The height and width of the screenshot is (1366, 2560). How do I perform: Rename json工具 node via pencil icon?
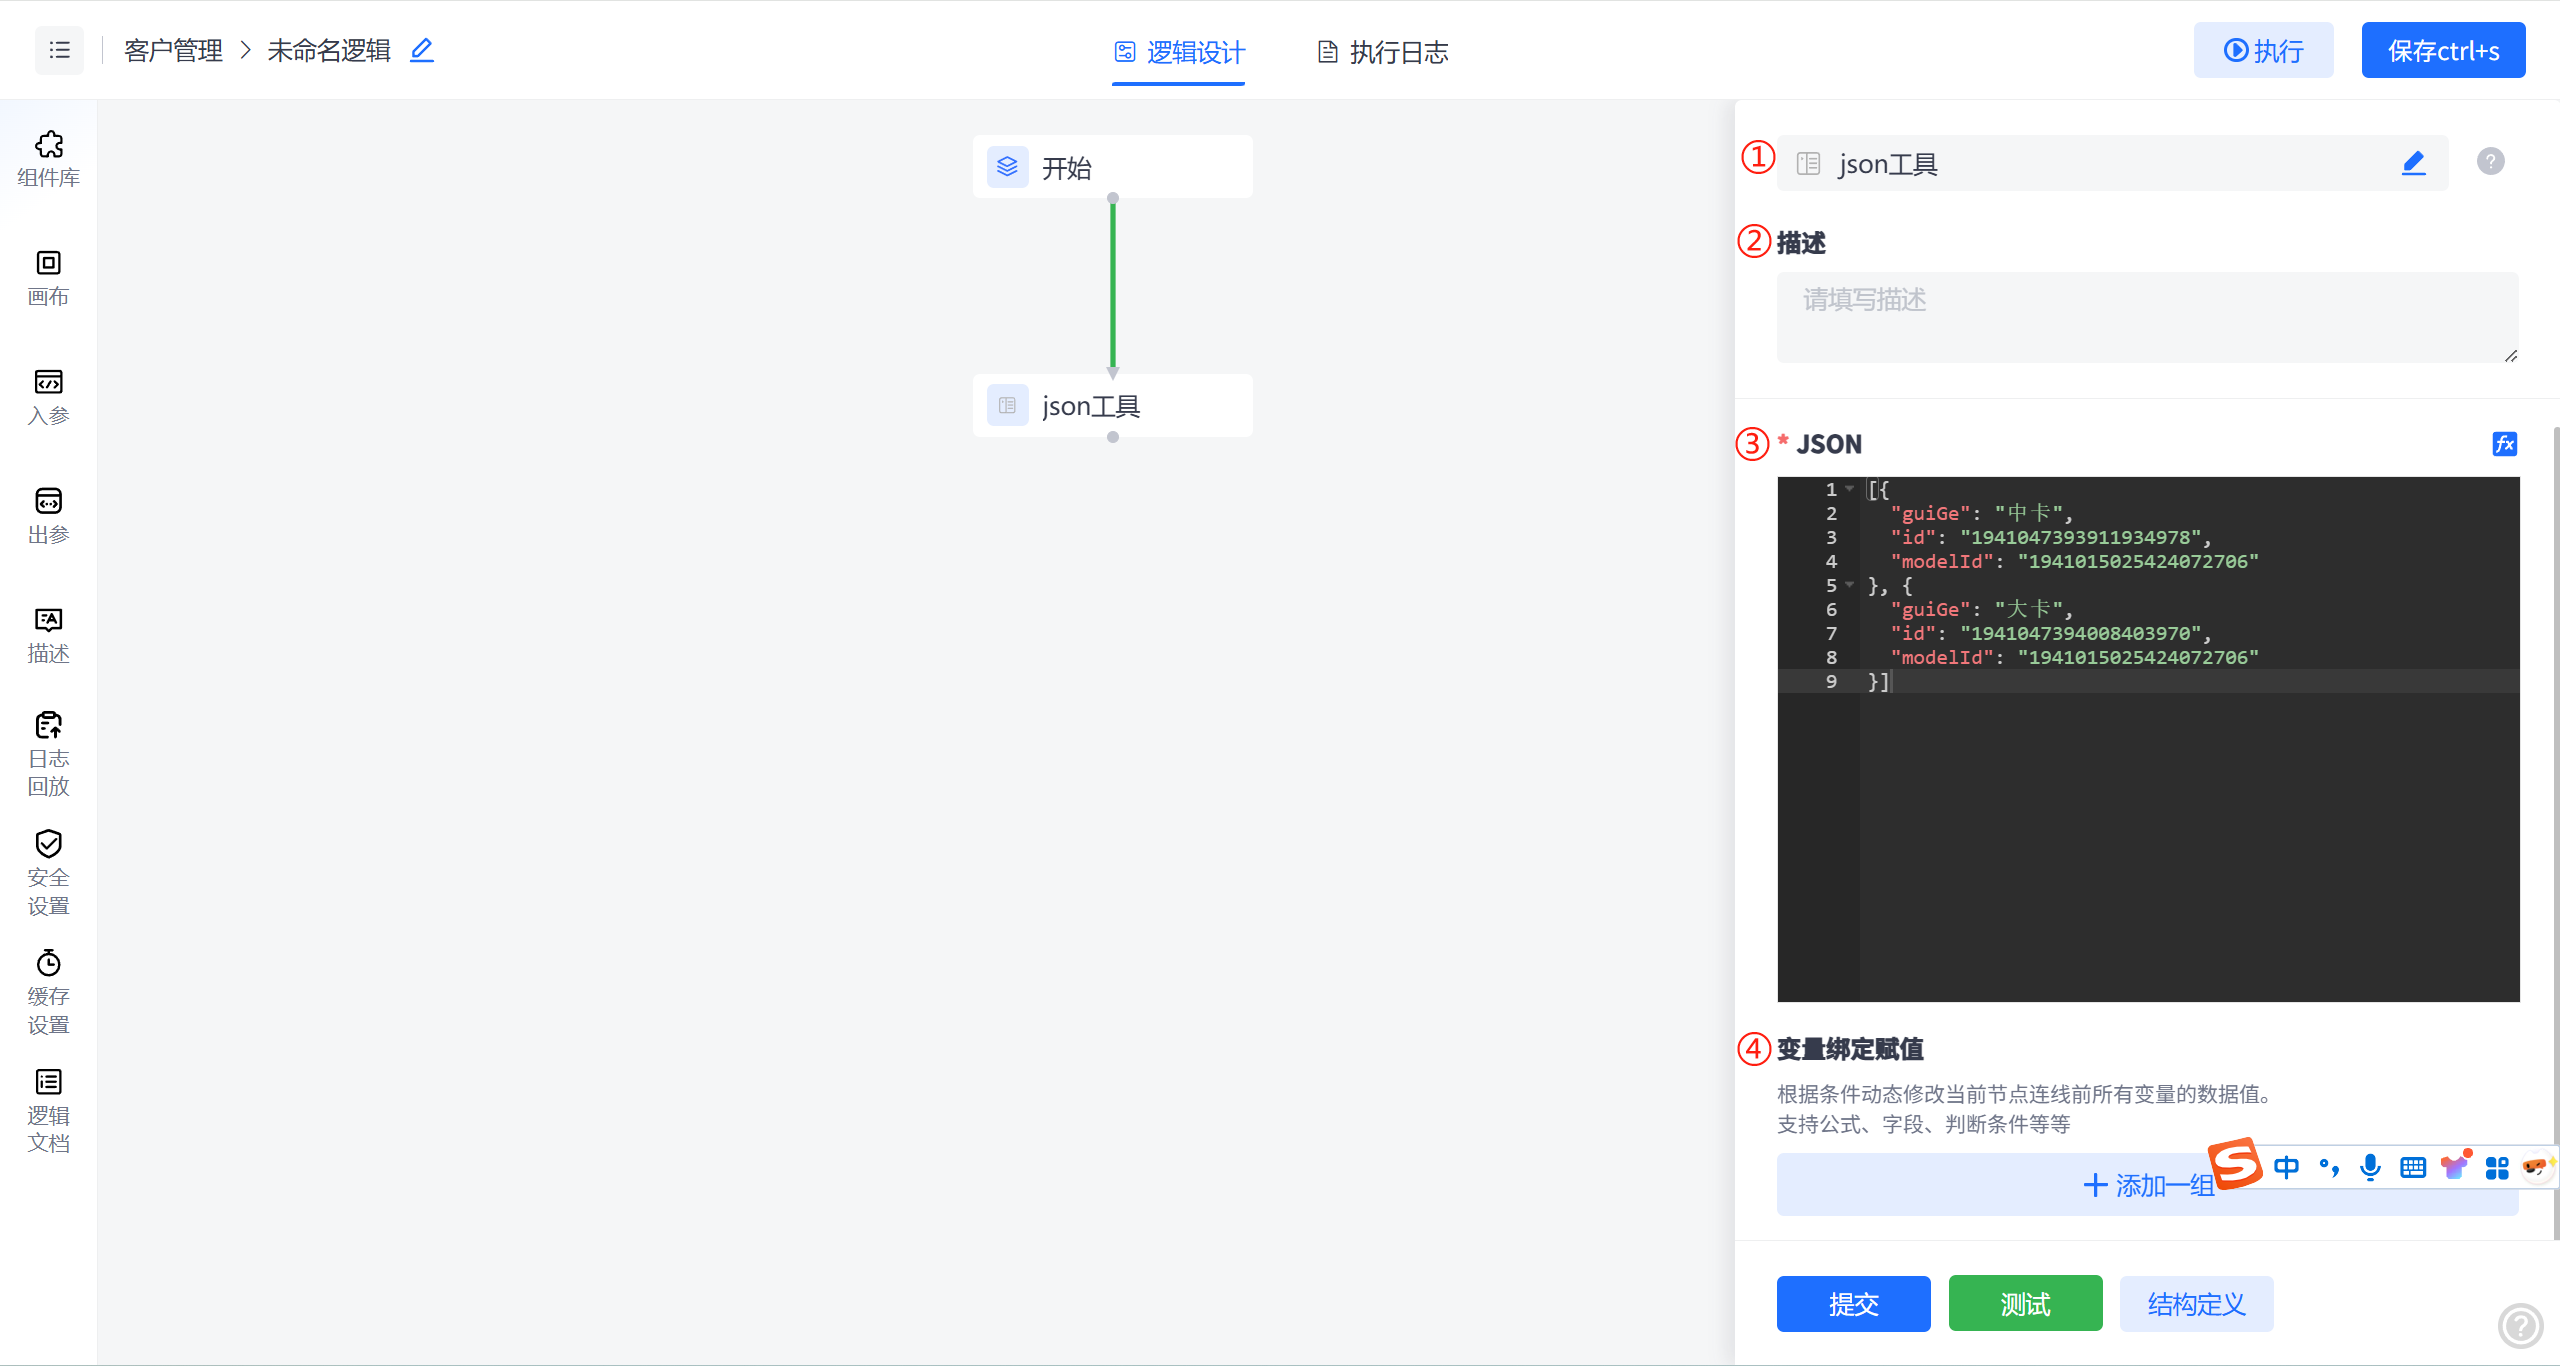click(x=2414, y=162)
